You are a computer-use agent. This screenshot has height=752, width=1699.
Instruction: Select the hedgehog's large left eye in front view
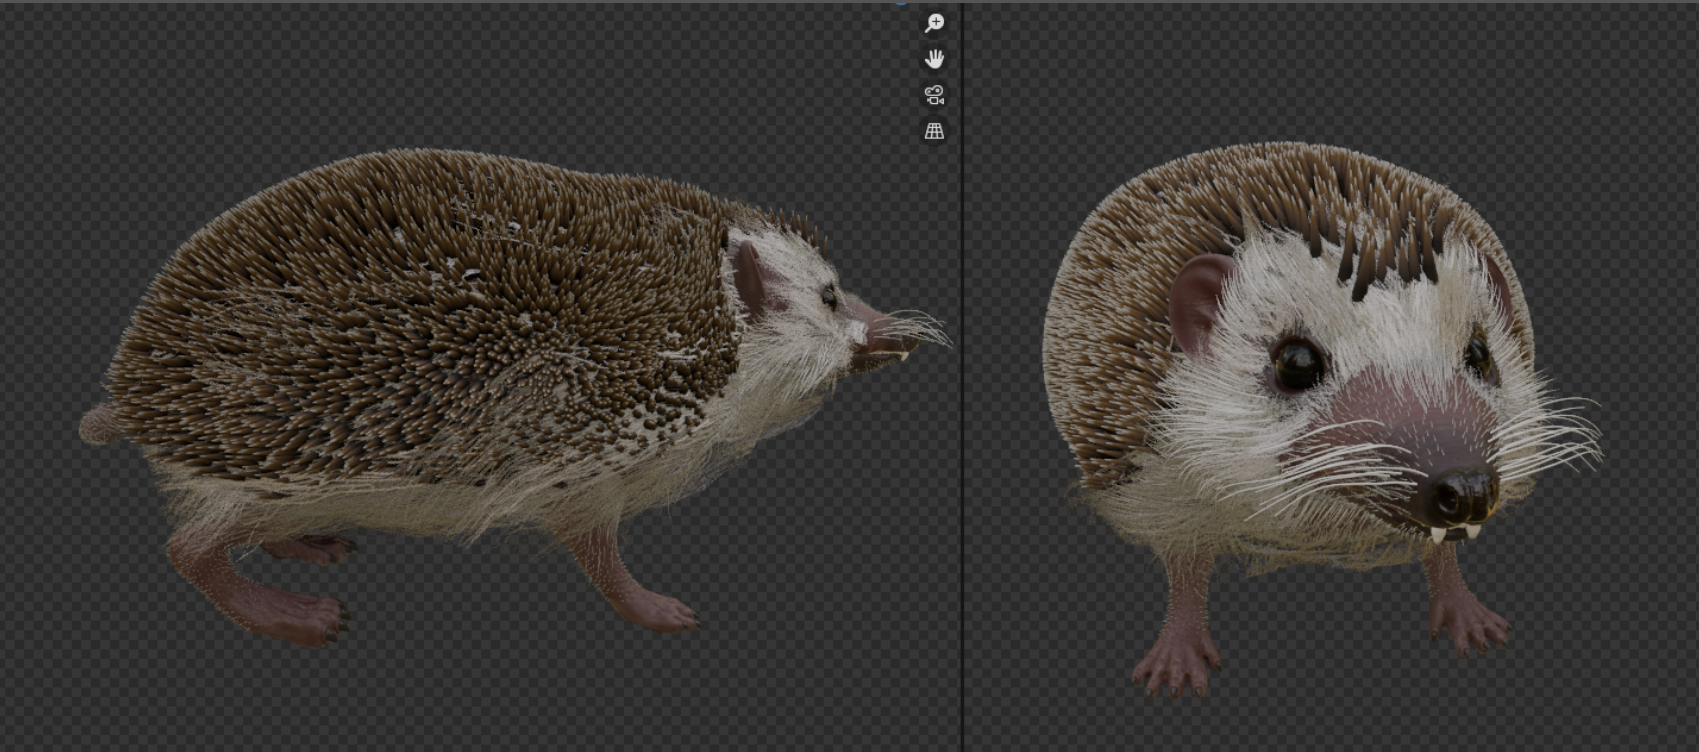[1297, 364]
